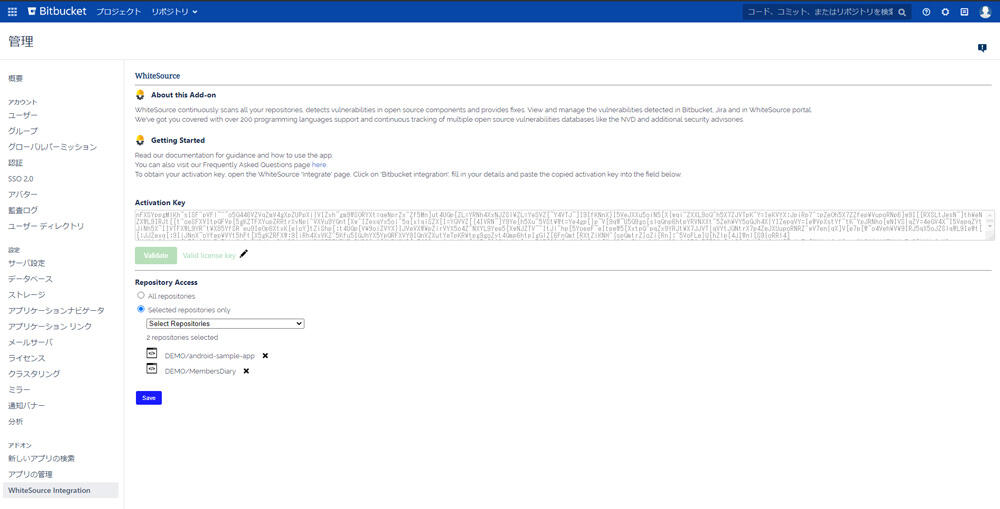1000x509 pixels.
Task: Select the All repositories option
Action: 141,296
